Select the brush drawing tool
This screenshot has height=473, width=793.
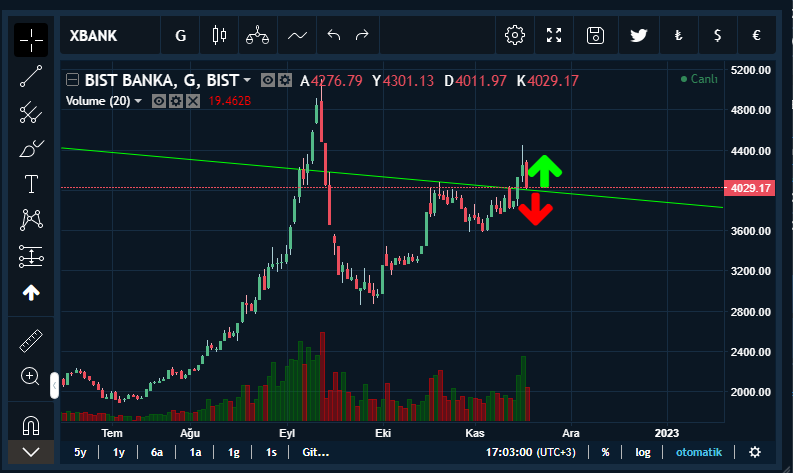(31, 149)
